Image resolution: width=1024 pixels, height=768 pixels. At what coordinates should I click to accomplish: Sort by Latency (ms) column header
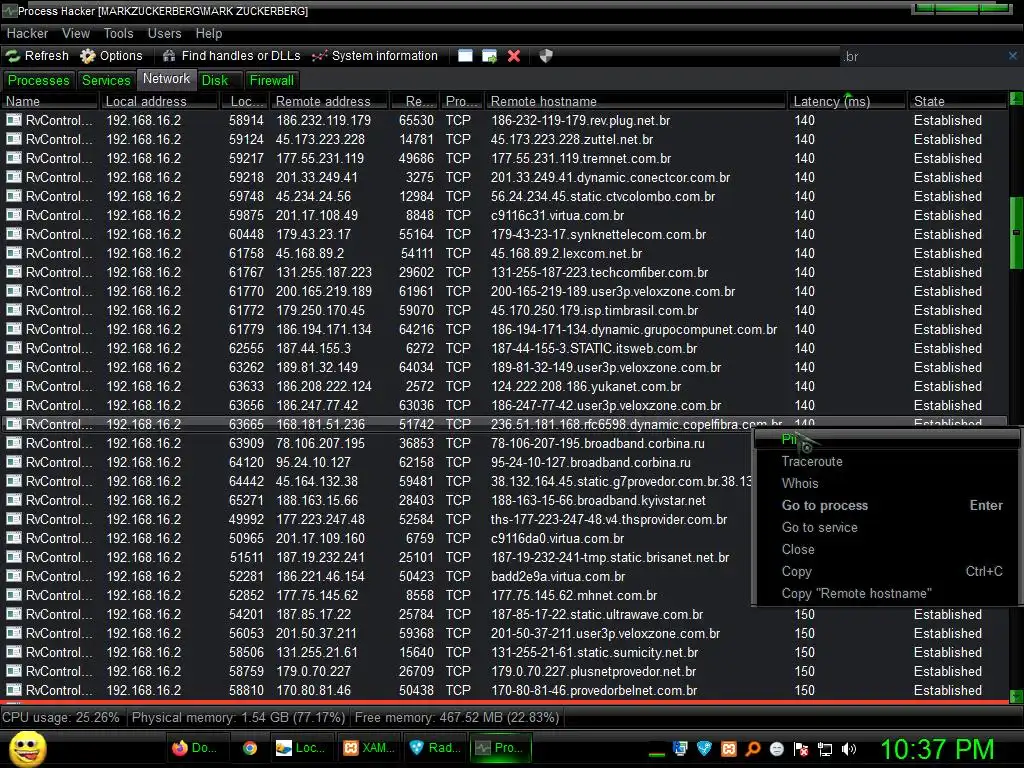pos(848,101)
